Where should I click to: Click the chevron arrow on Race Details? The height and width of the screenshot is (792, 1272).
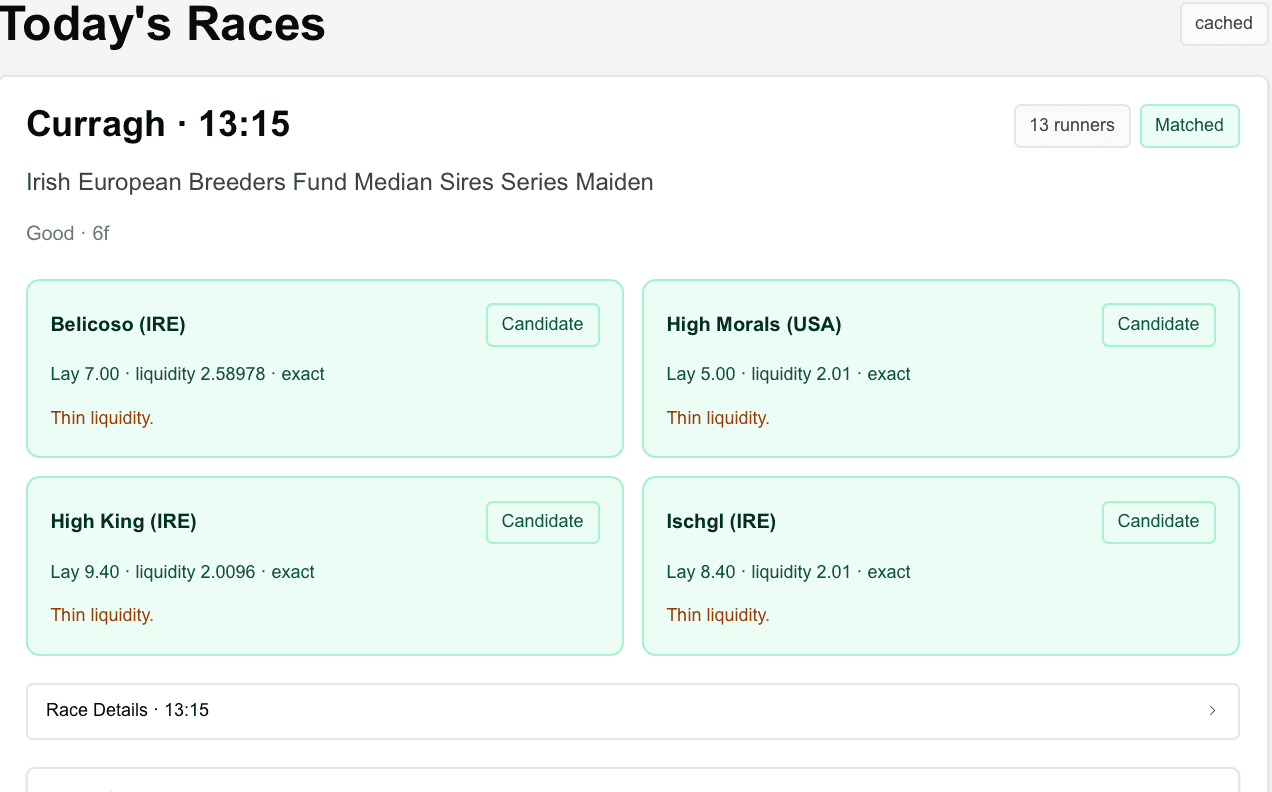click(1212, 710)
